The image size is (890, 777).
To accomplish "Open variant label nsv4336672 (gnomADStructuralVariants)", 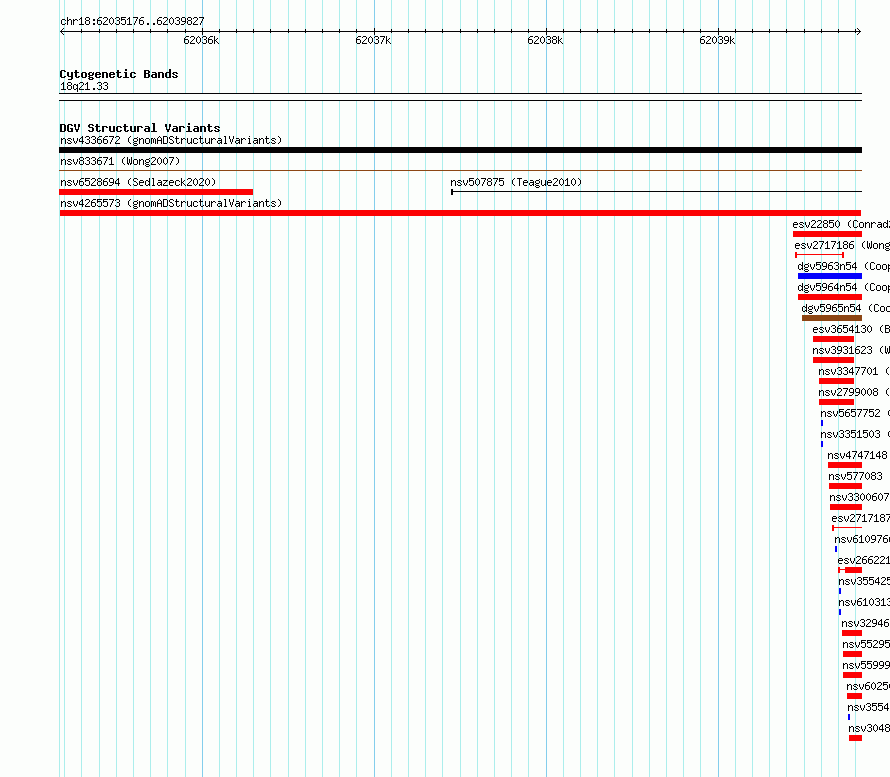I will 171,140.
